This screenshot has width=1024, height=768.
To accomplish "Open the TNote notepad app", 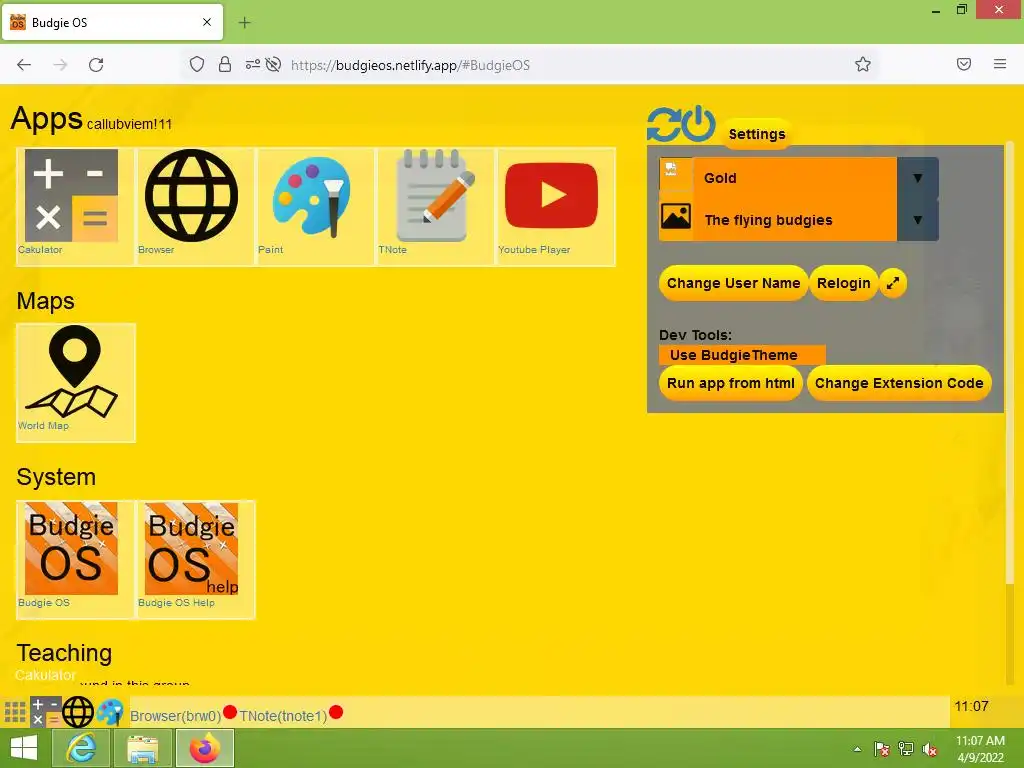I will tap(435, 206).
